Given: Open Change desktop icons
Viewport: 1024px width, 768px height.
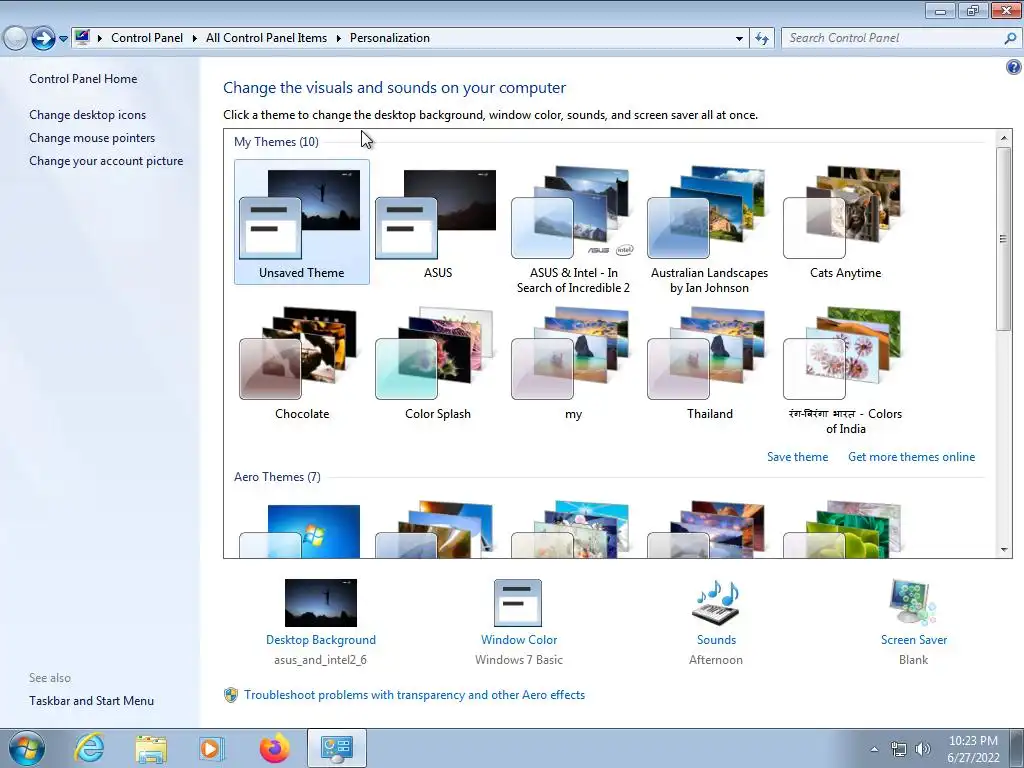Looking at the screenshot, I should tap(88, 115).
